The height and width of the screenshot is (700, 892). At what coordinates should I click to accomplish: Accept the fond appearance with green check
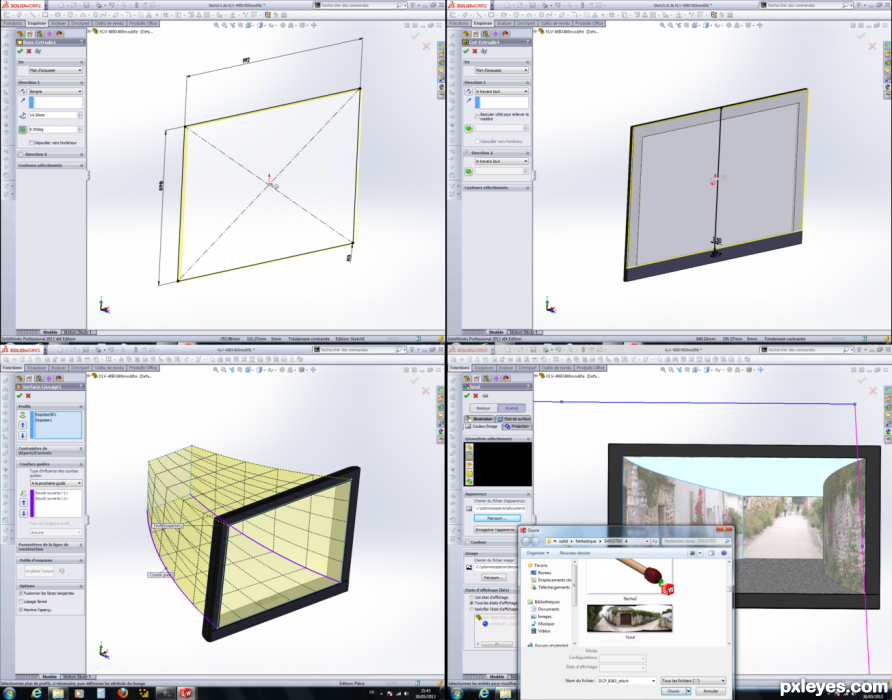pos(466,396)
